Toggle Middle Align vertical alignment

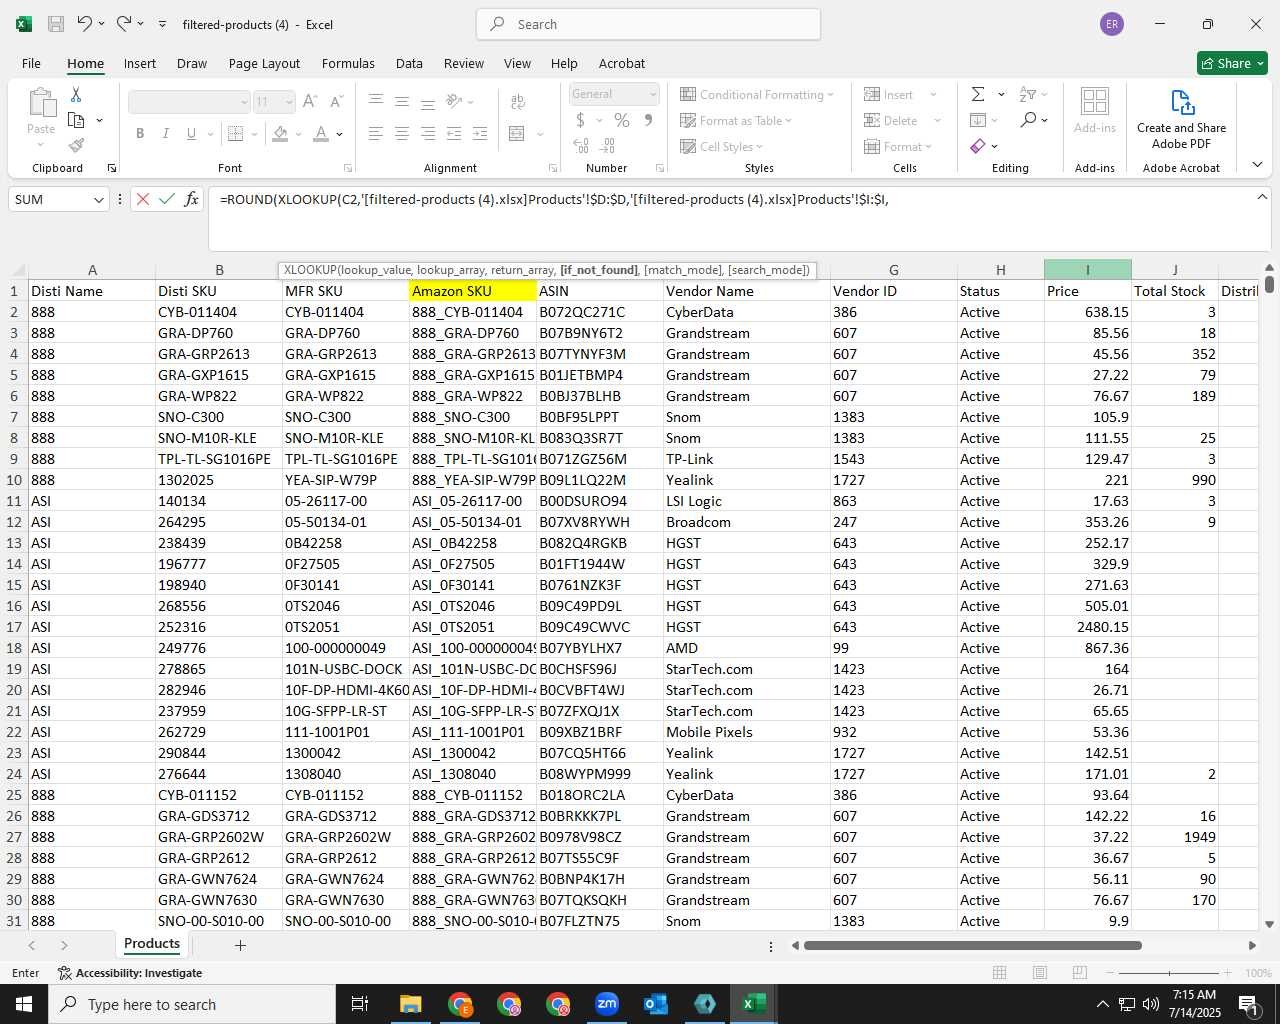tap(402, 102)
